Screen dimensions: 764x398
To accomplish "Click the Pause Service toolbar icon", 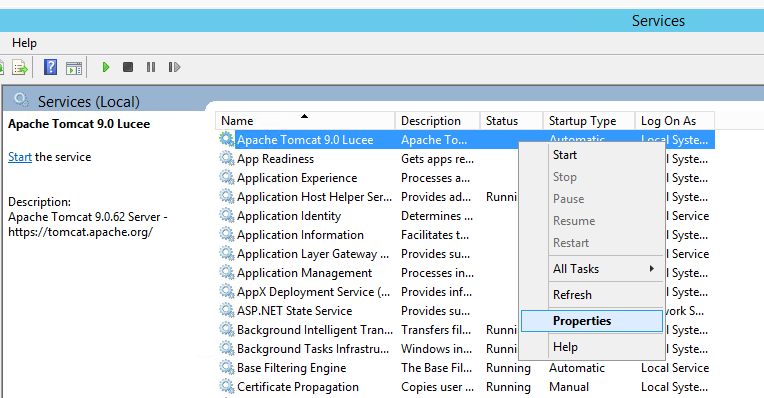I will [151, 67].
